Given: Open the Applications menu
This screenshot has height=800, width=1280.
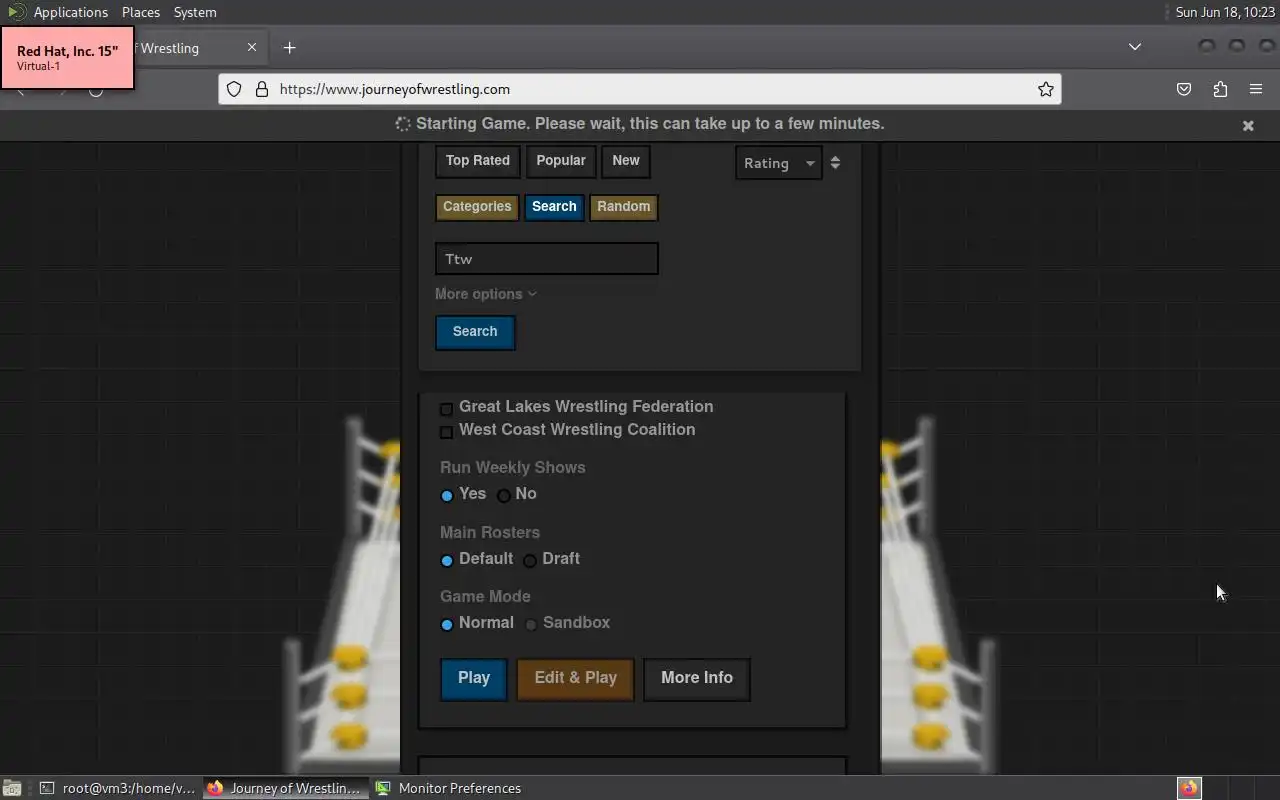Looking at the screenshot, I should pos(70,12).
